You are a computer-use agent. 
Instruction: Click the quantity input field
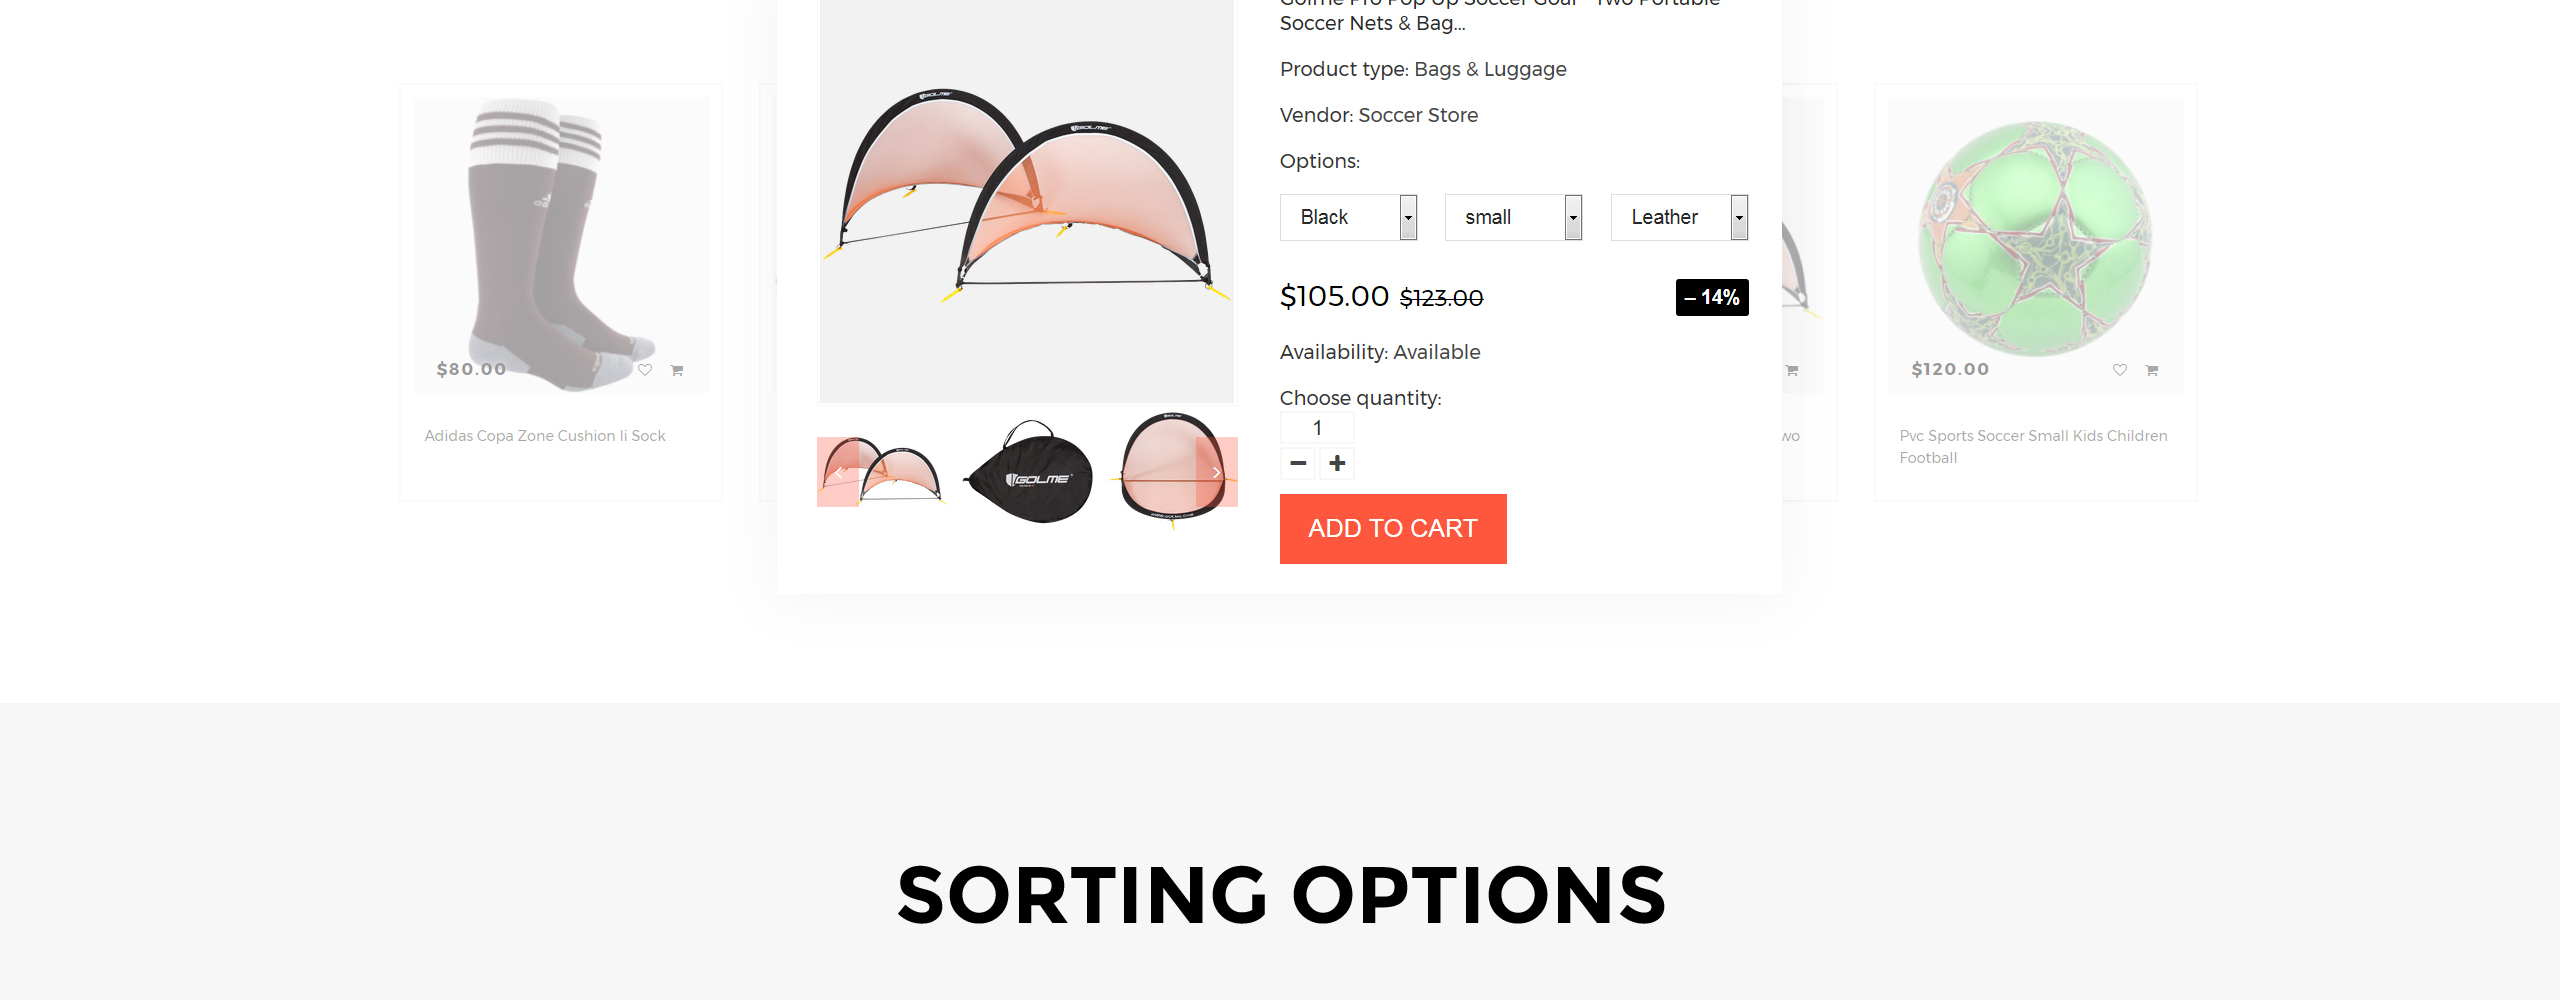[1317, 428]
